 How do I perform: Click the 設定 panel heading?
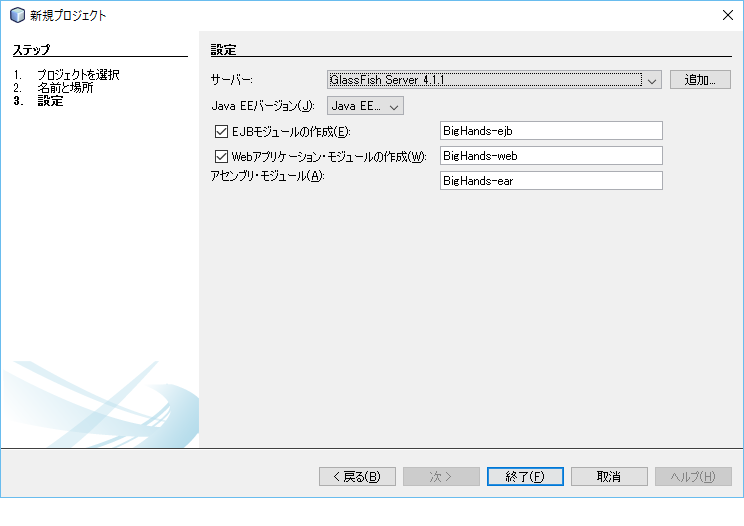(223, 49)
